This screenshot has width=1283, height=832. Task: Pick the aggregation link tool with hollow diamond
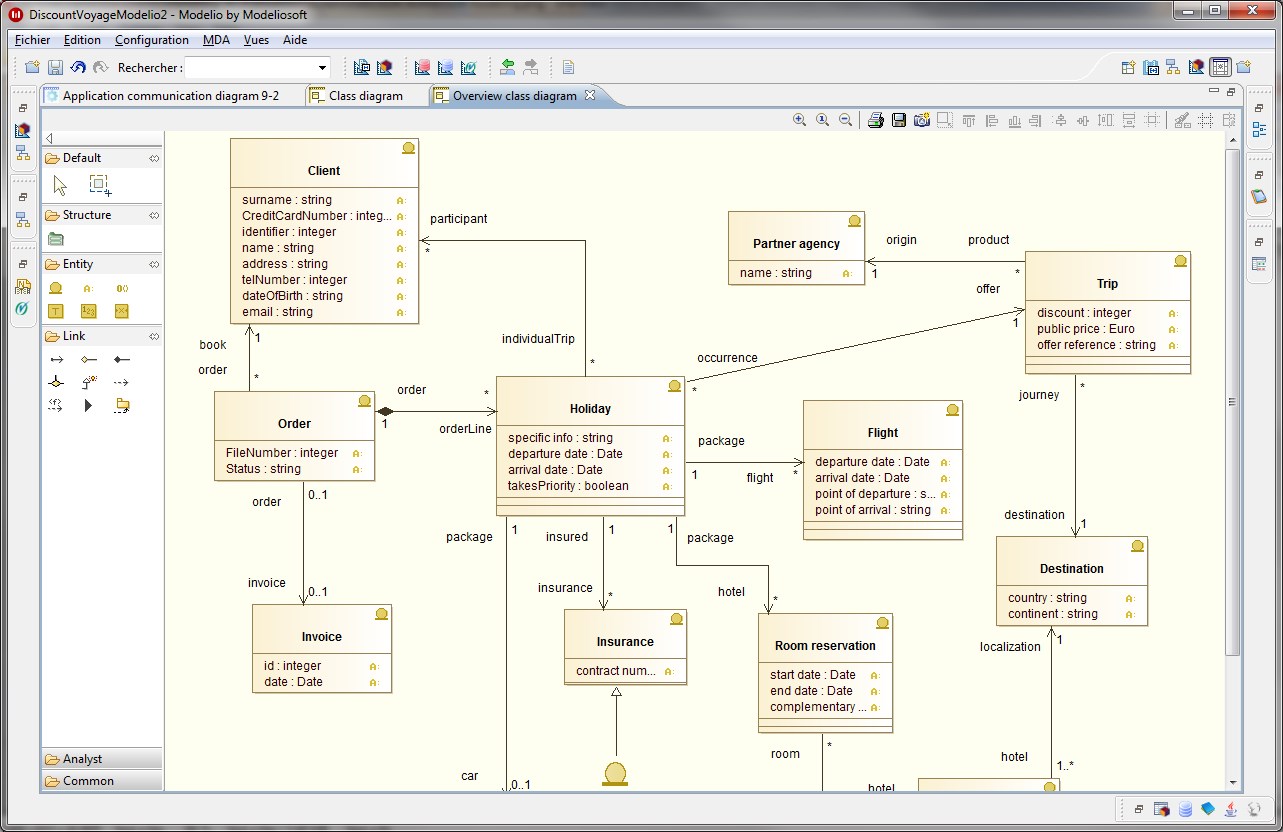click(x=89, y=359)
